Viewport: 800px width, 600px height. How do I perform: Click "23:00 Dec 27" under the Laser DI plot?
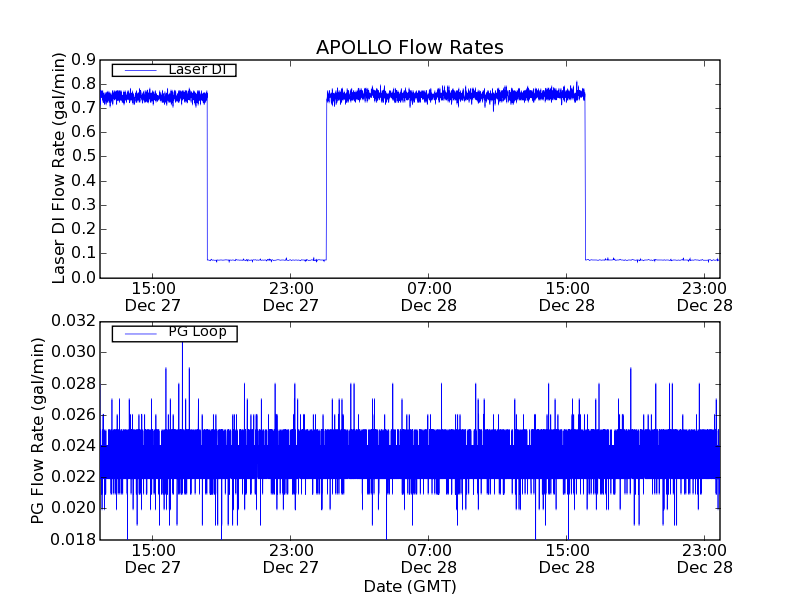(291, 297)
